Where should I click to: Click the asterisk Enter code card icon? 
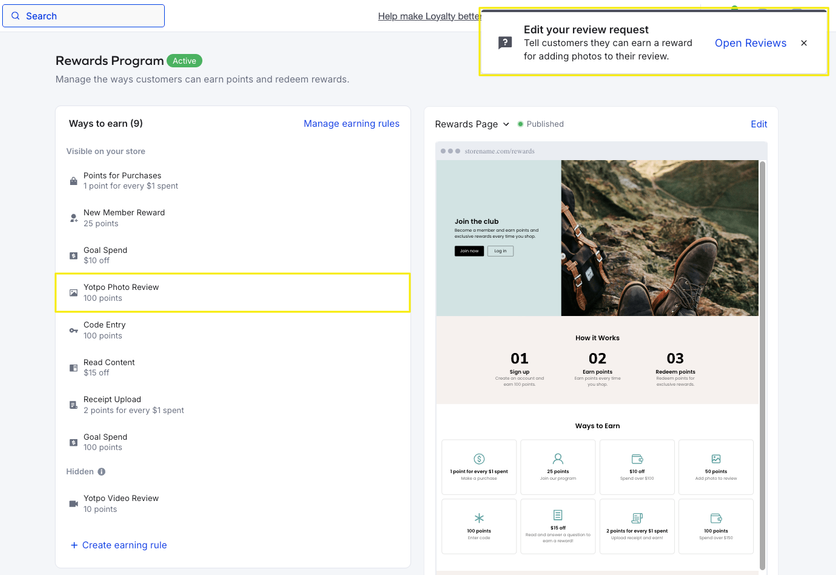pos(479,518)
